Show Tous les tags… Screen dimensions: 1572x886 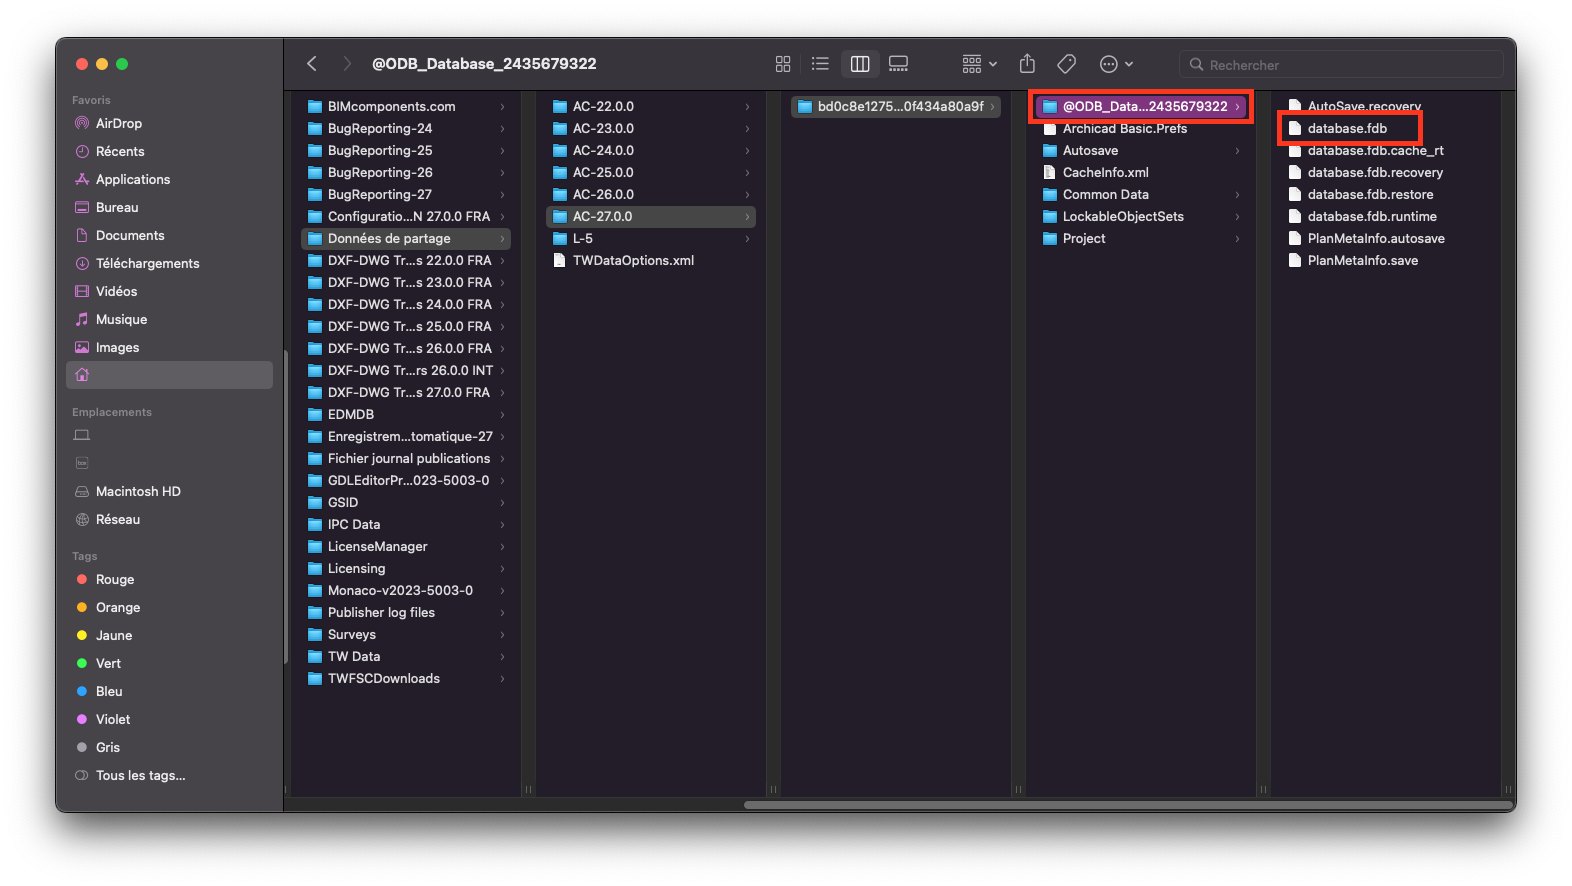[x=169, y=775]
